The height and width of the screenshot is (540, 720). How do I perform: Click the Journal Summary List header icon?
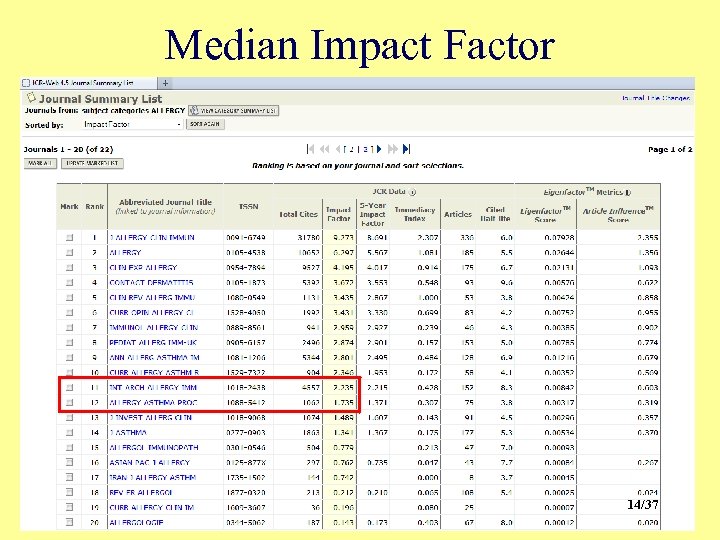pos(31,98)
